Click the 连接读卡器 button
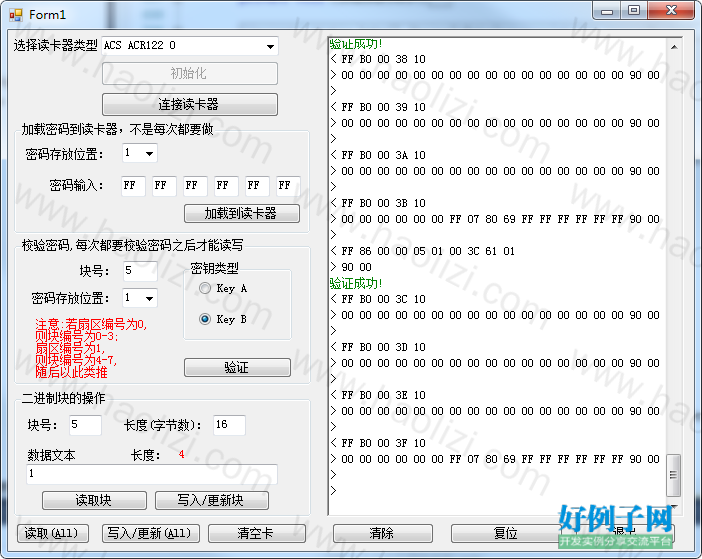 [190, 104]
